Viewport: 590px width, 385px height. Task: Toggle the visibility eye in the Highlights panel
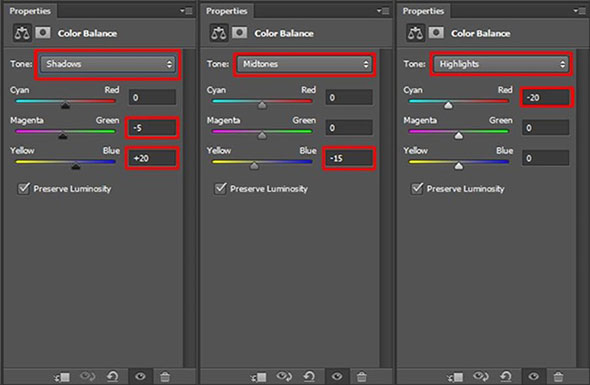[534, 376]
